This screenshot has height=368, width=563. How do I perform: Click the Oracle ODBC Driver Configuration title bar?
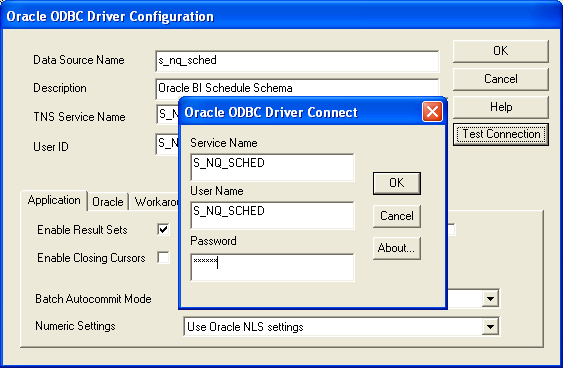(x=282, y=16)
